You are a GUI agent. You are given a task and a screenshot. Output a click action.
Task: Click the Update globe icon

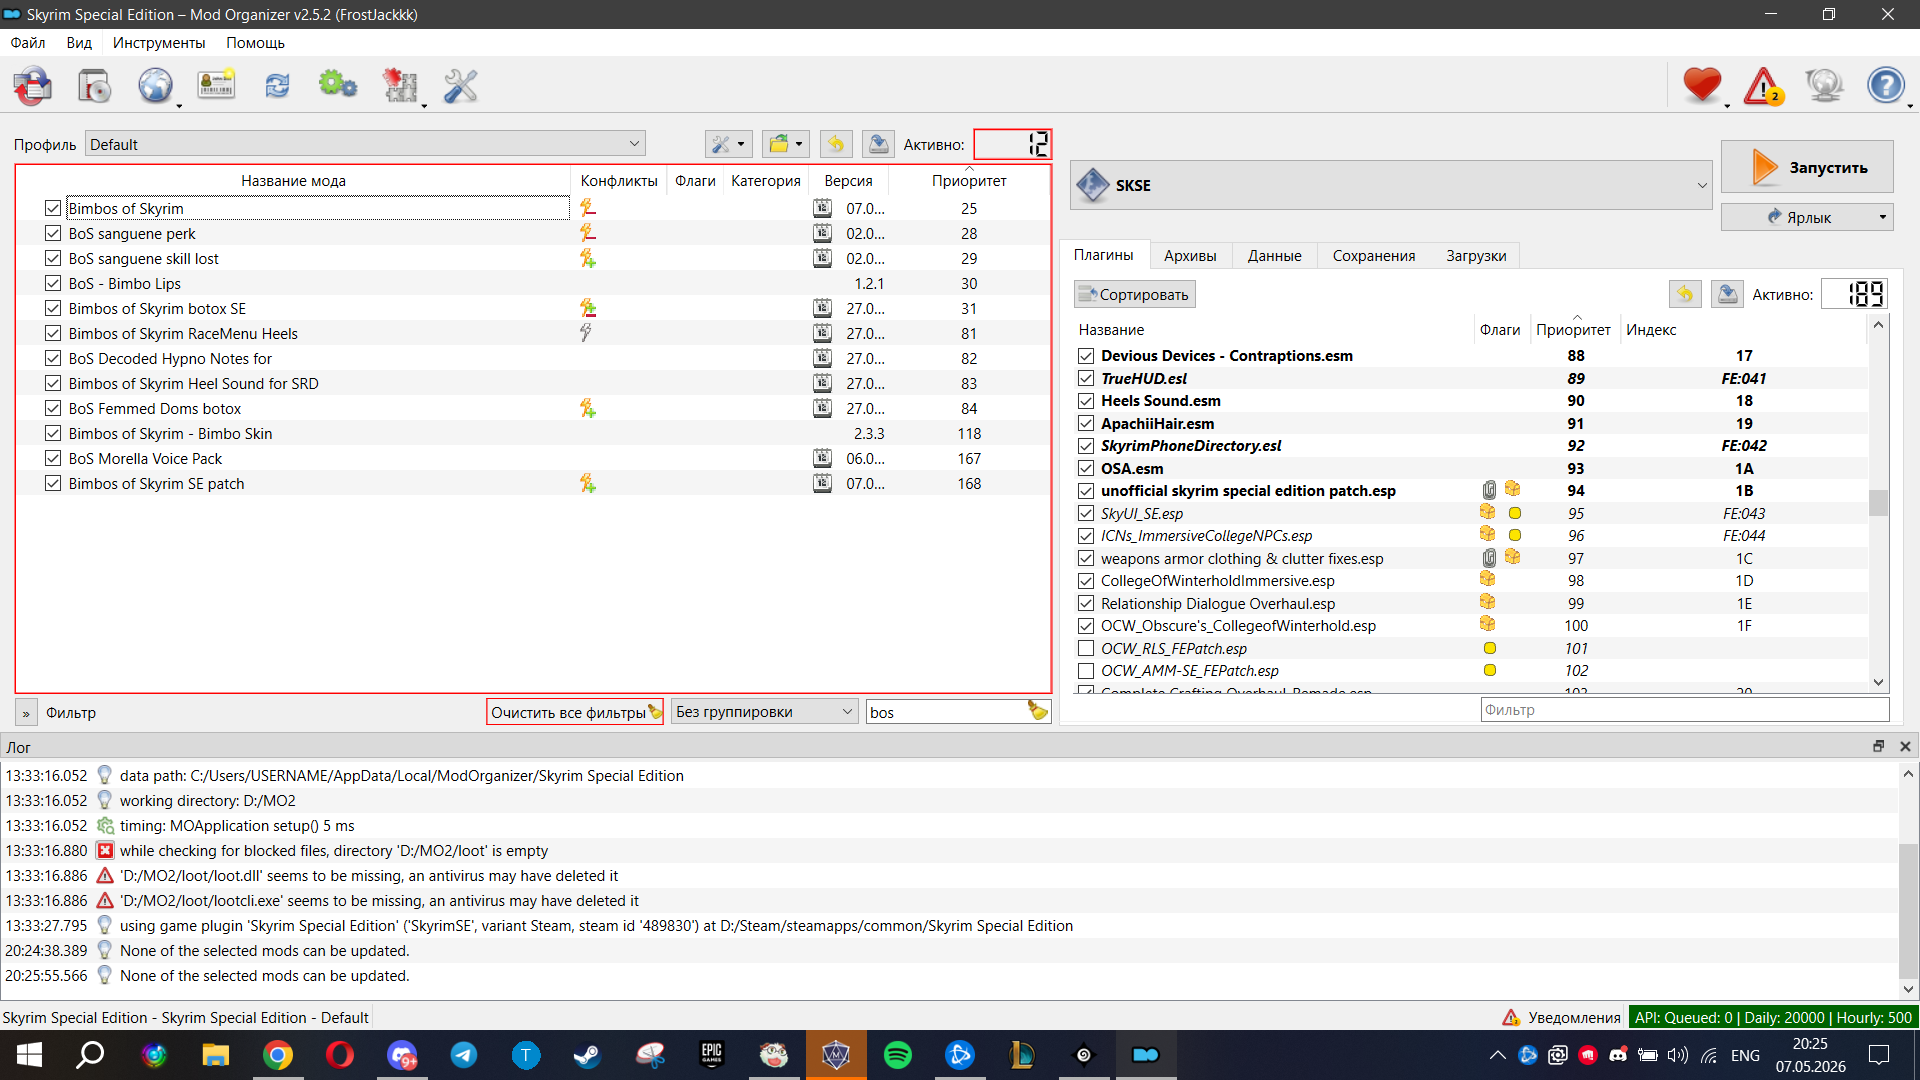click(x=1824, y=86)
